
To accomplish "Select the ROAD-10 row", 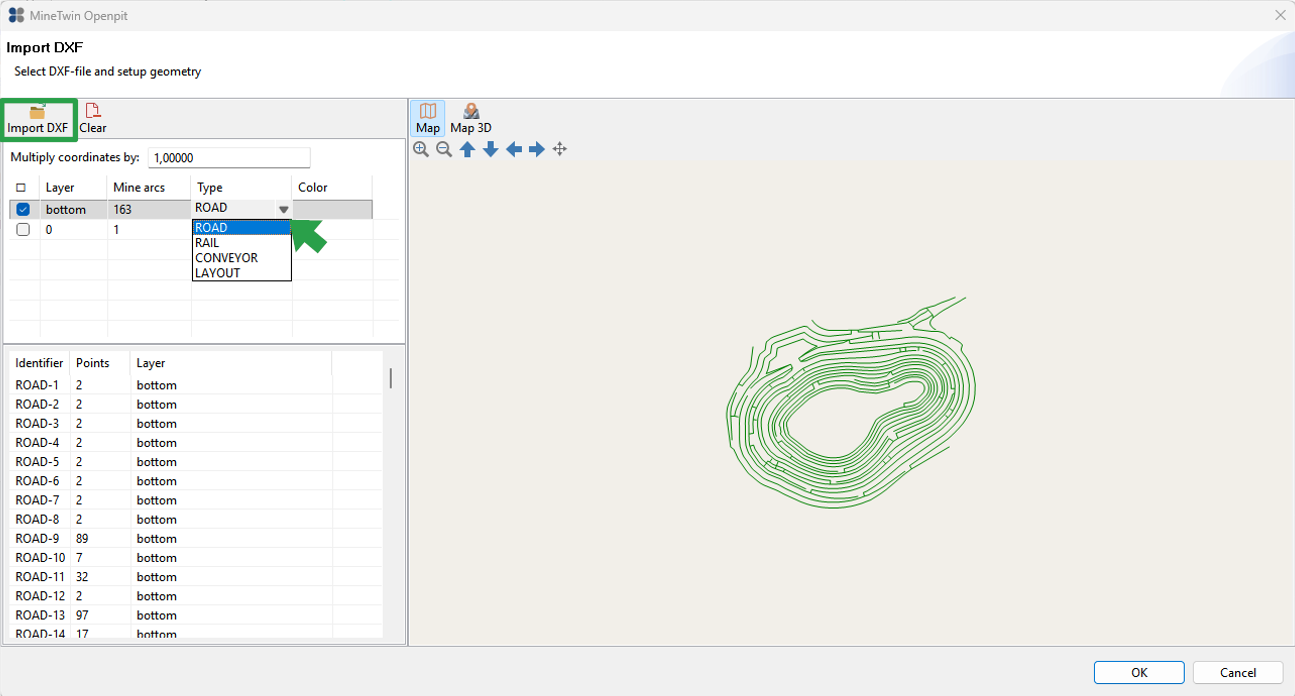I will [x=196, y=557].
